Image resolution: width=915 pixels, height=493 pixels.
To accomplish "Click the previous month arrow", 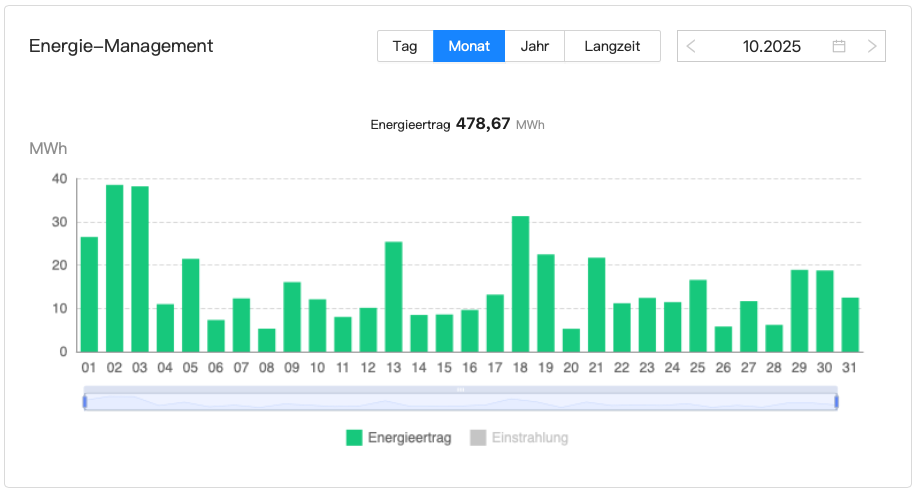I will point(691,46).
